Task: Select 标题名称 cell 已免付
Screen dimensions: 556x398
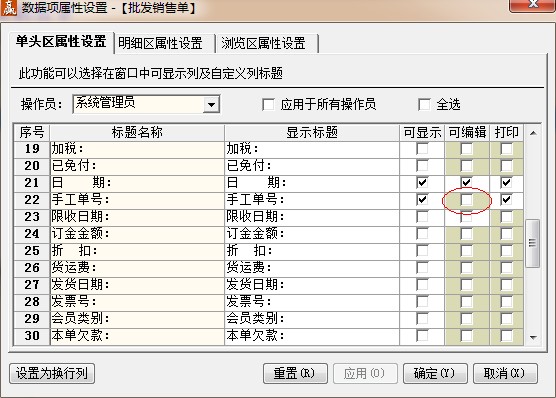Action: pos(137,166)
